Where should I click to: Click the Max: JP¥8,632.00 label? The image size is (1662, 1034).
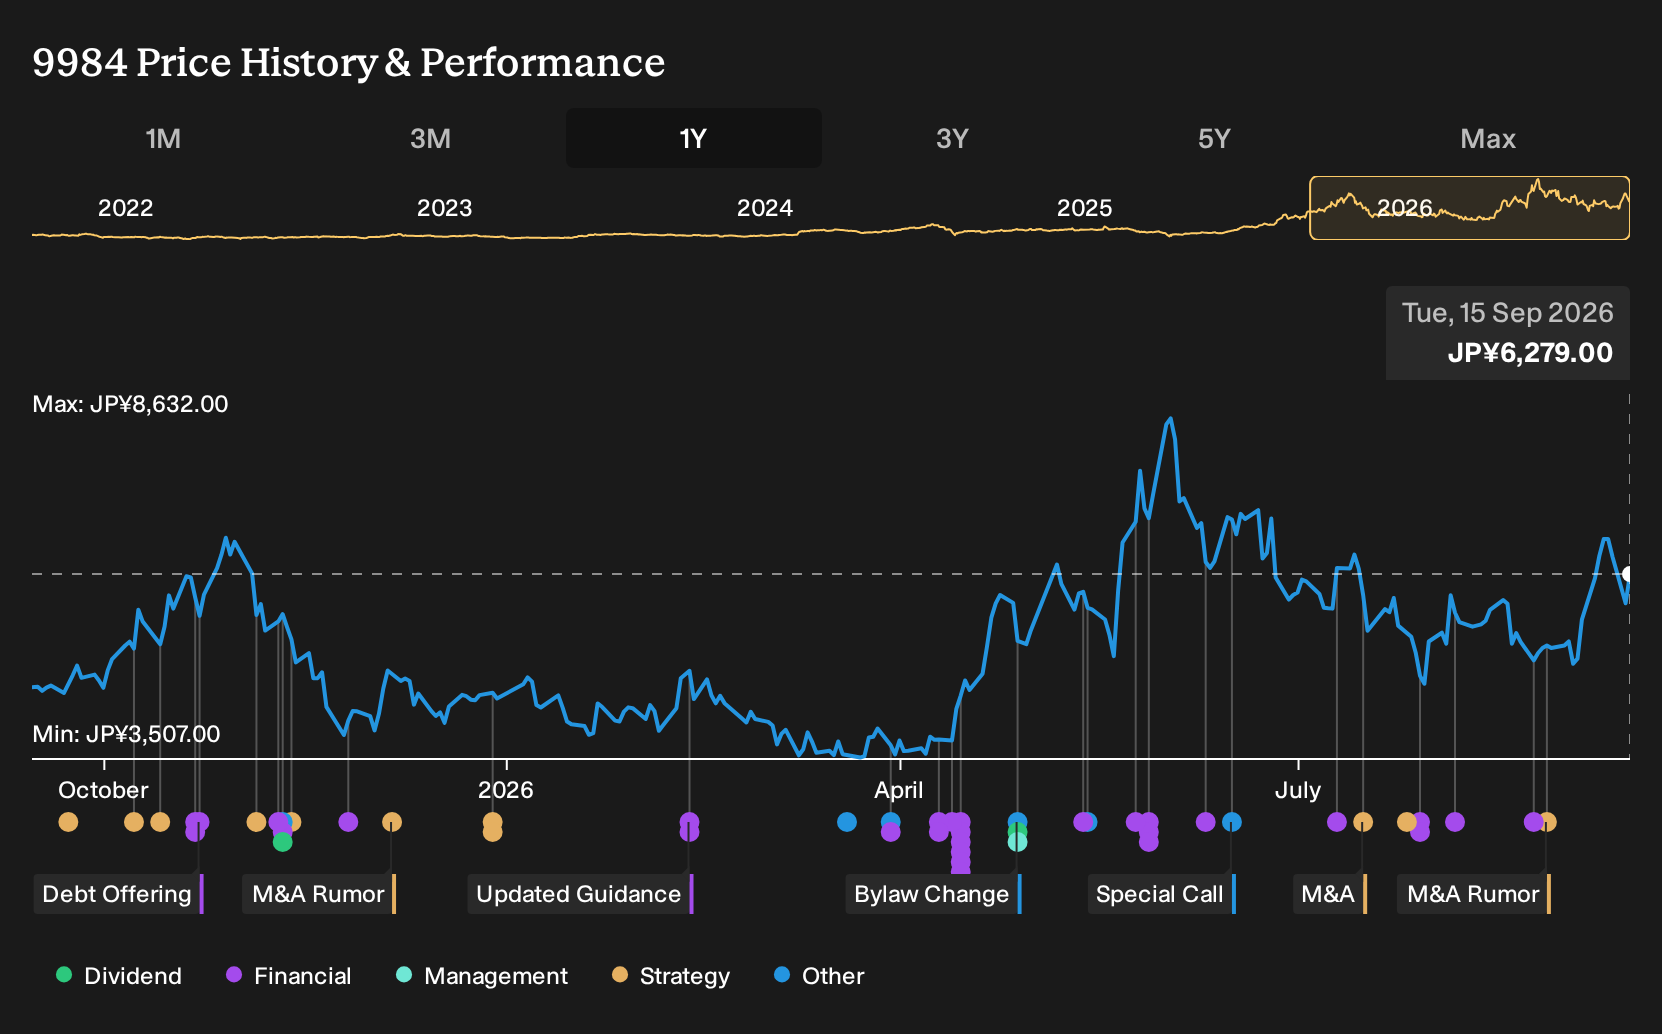[130, 404]
